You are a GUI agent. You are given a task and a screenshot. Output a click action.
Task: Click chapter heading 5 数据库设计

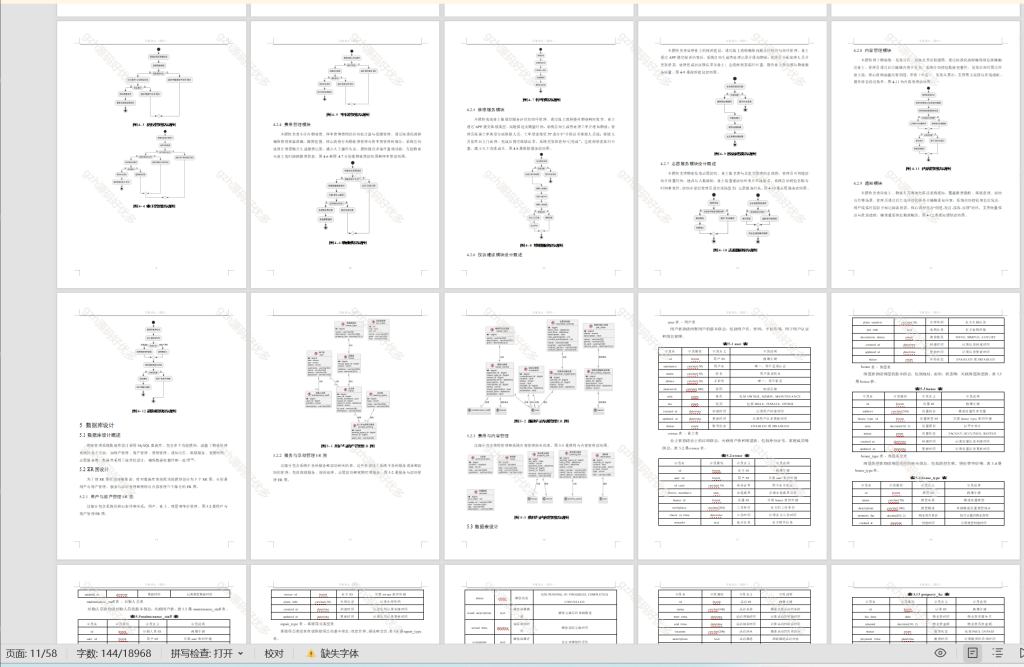tap(97, 425)
